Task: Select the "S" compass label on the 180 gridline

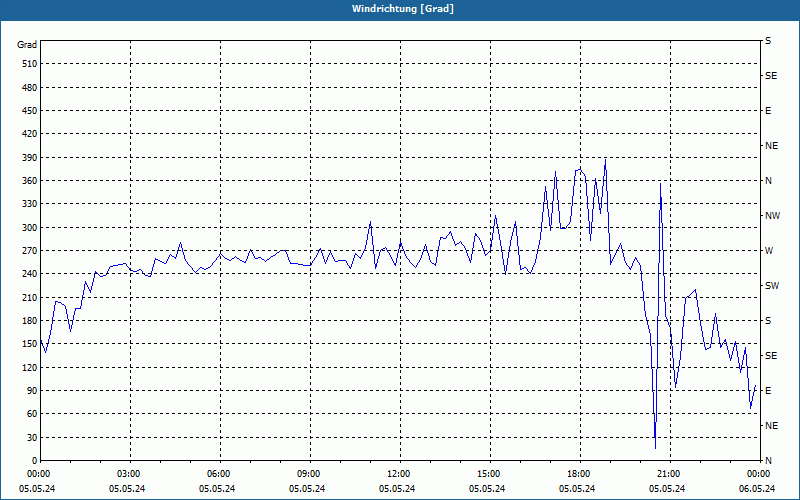Action: coord(768,321)
